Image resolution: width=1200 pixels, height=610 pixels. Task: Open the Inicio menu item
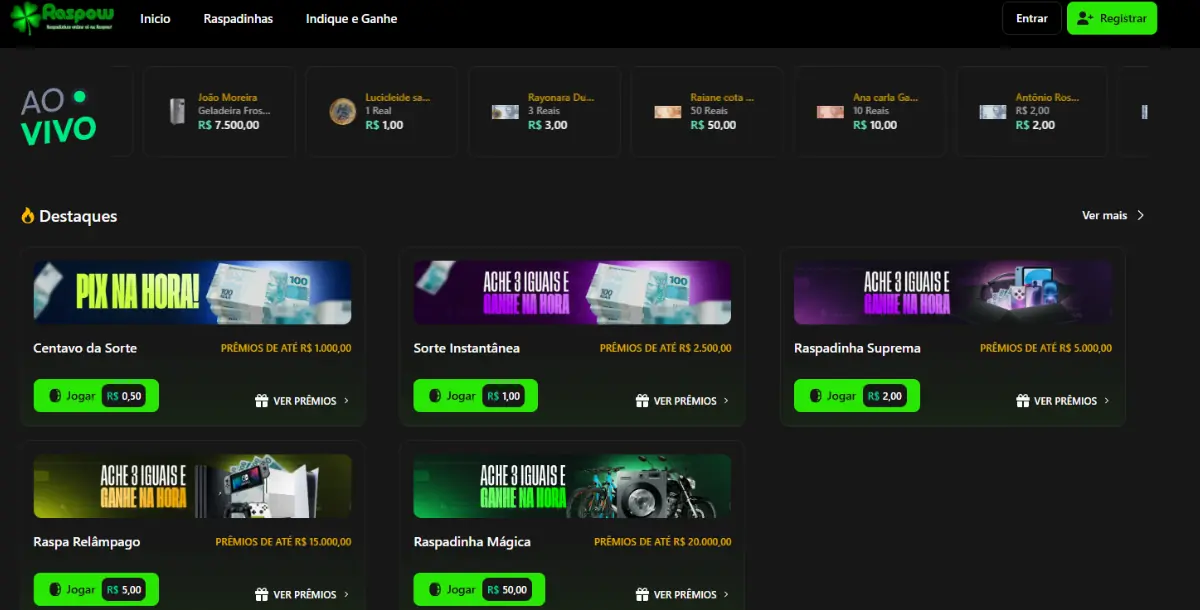(155, 19)
